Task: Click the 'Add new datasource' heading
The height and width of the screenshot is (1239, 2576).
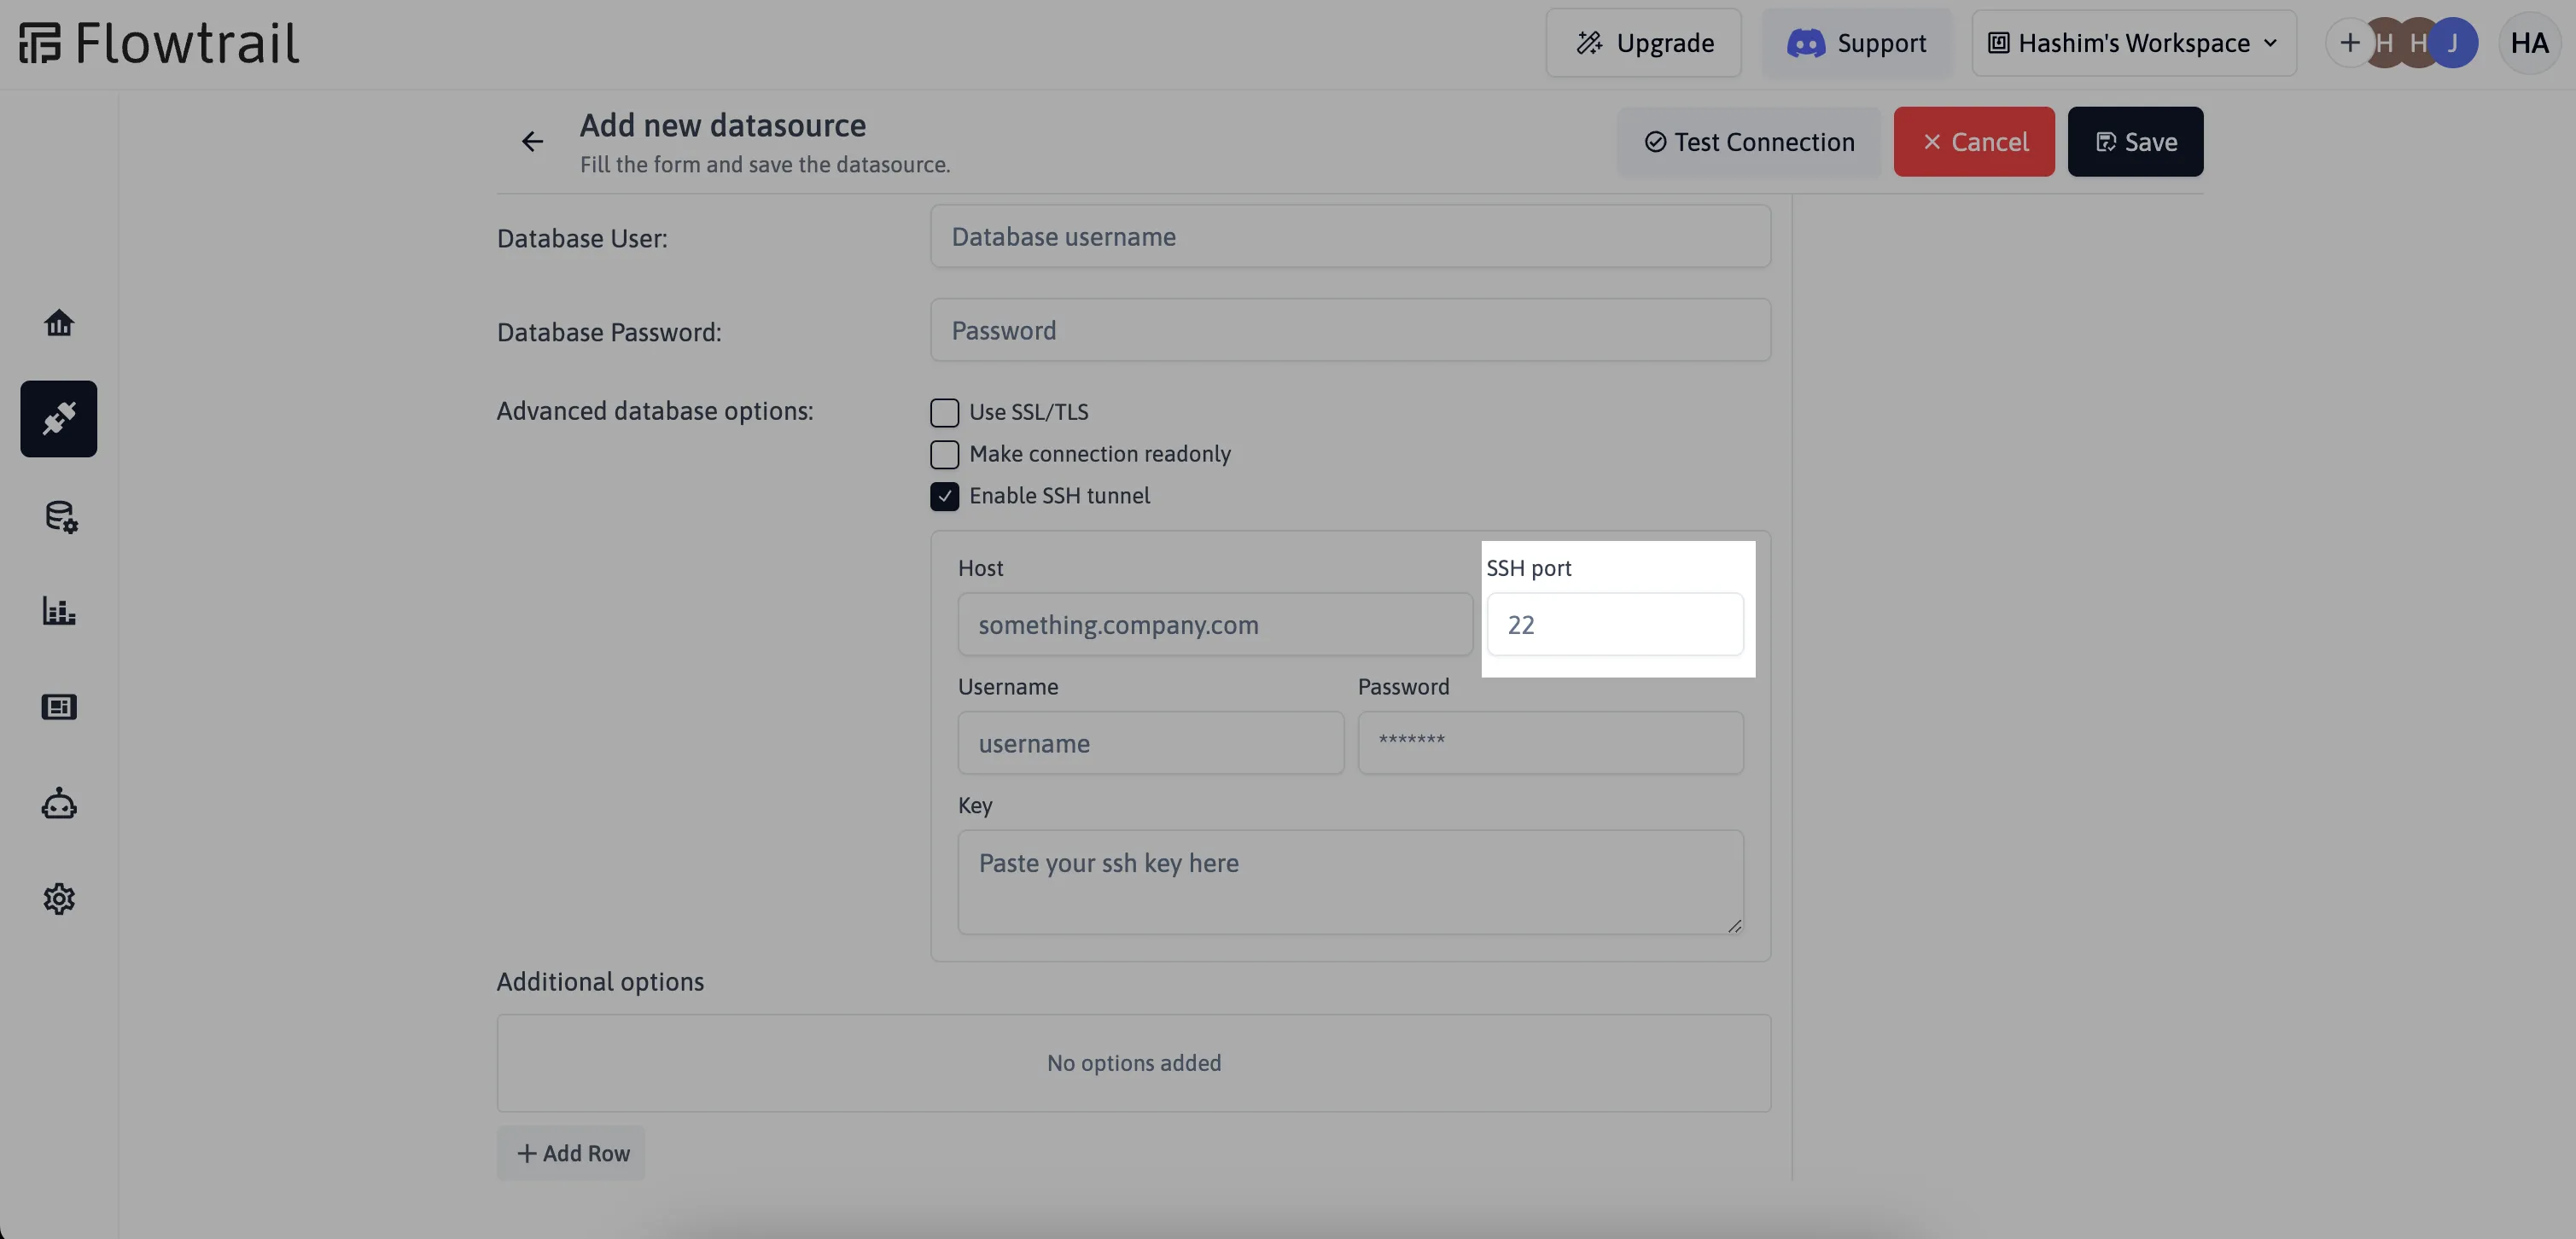Action: pos(723,126)
